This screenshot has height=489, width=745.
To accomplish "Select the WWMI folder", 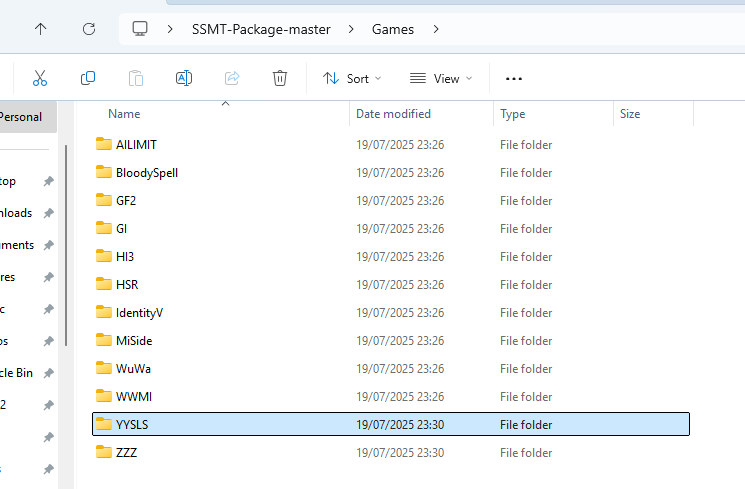I will pos(391,397).
